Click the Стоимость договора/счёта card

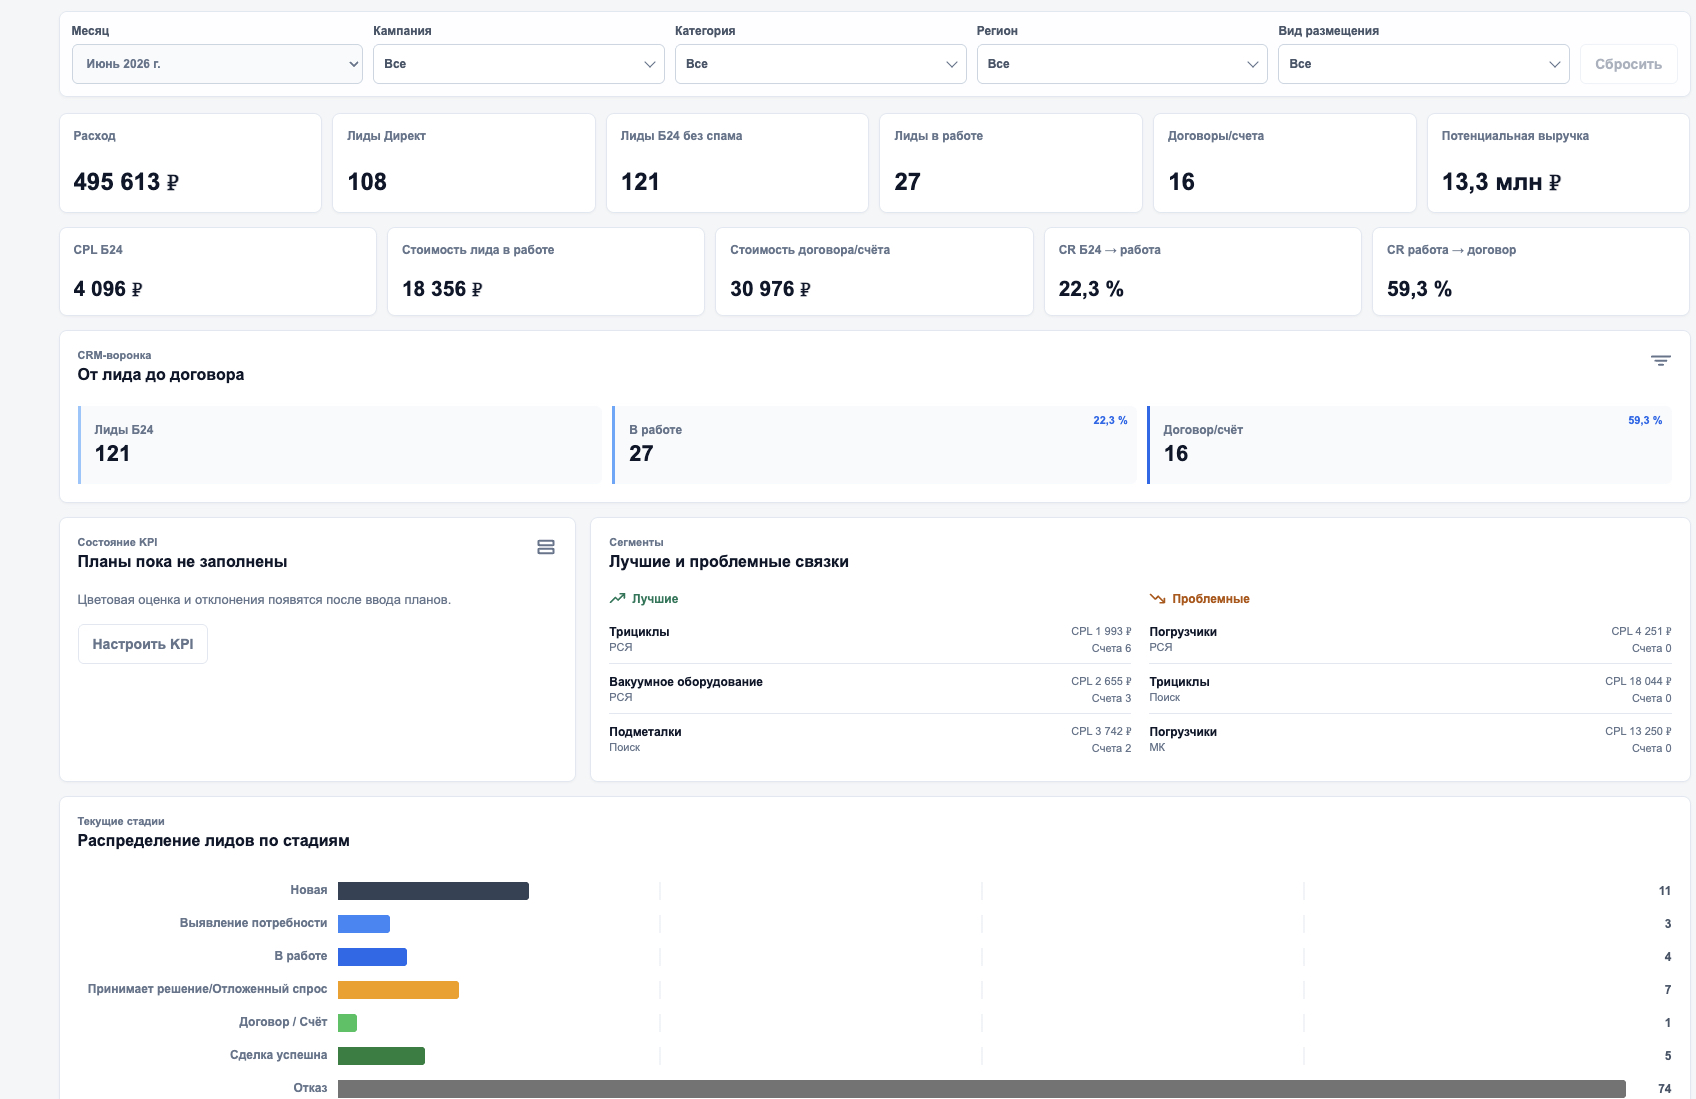tap(874, 272)
